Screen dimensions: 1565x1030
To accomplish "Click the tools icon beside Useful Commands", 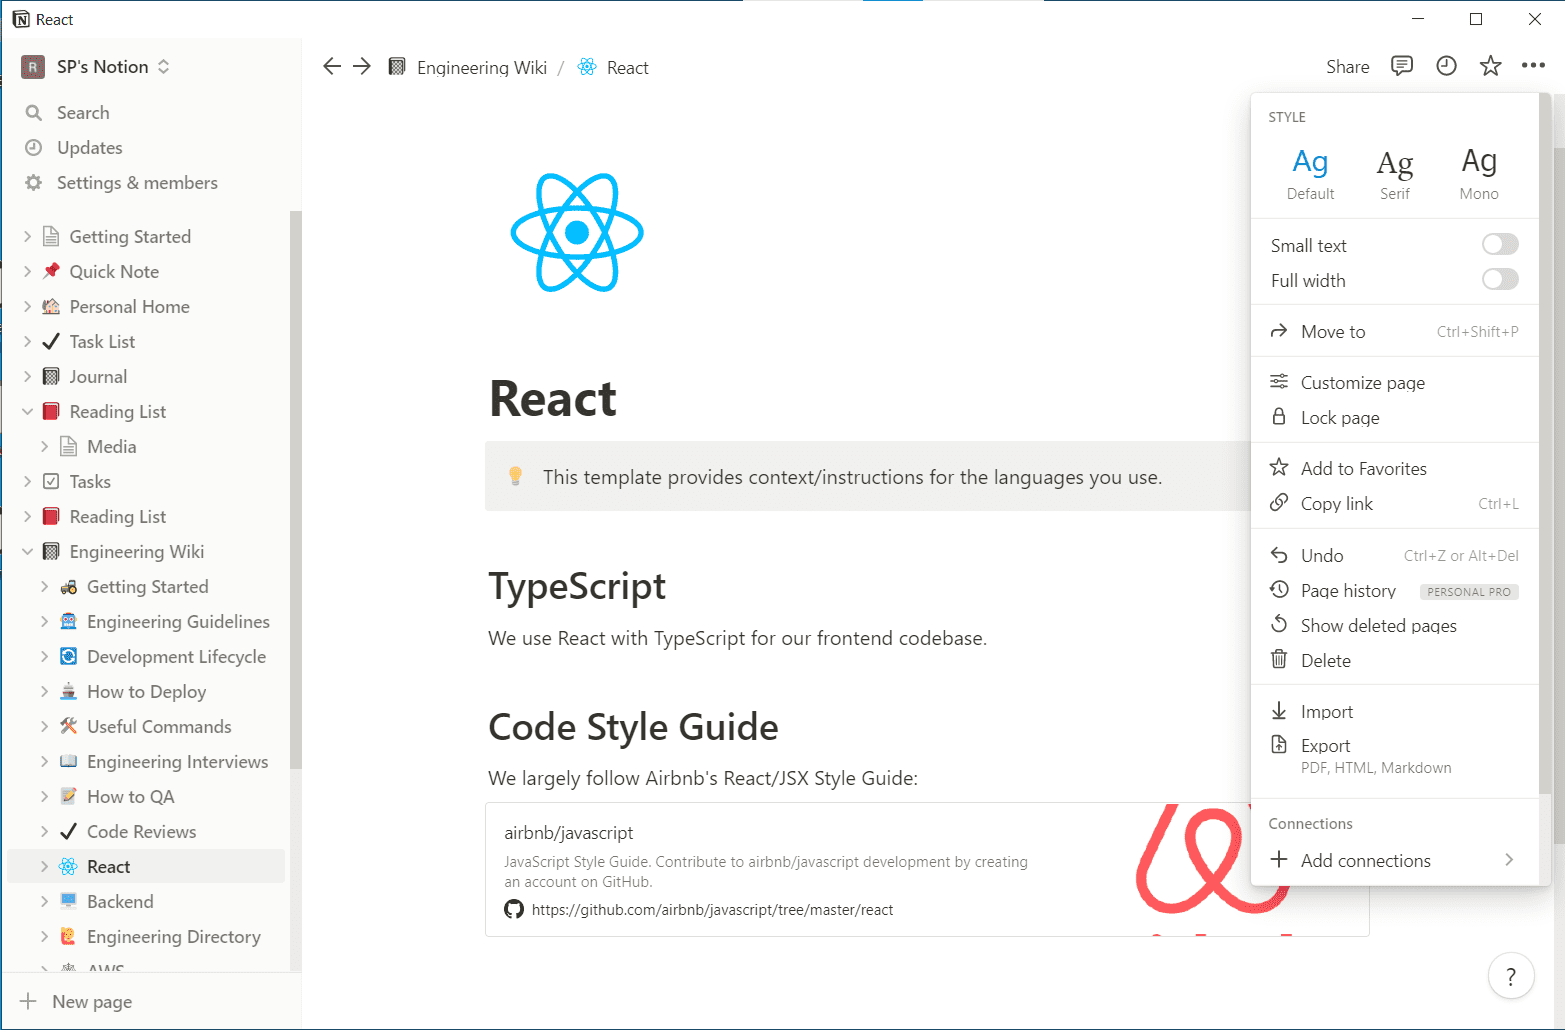I will click(x=68, y=726).
